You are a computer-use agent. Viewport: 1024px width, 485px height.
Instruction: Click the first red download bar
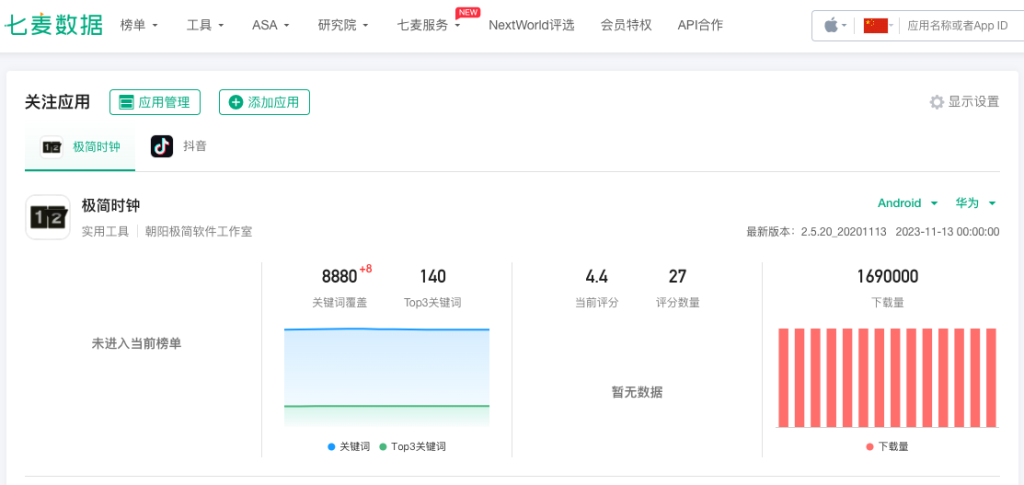click(783, 378)
